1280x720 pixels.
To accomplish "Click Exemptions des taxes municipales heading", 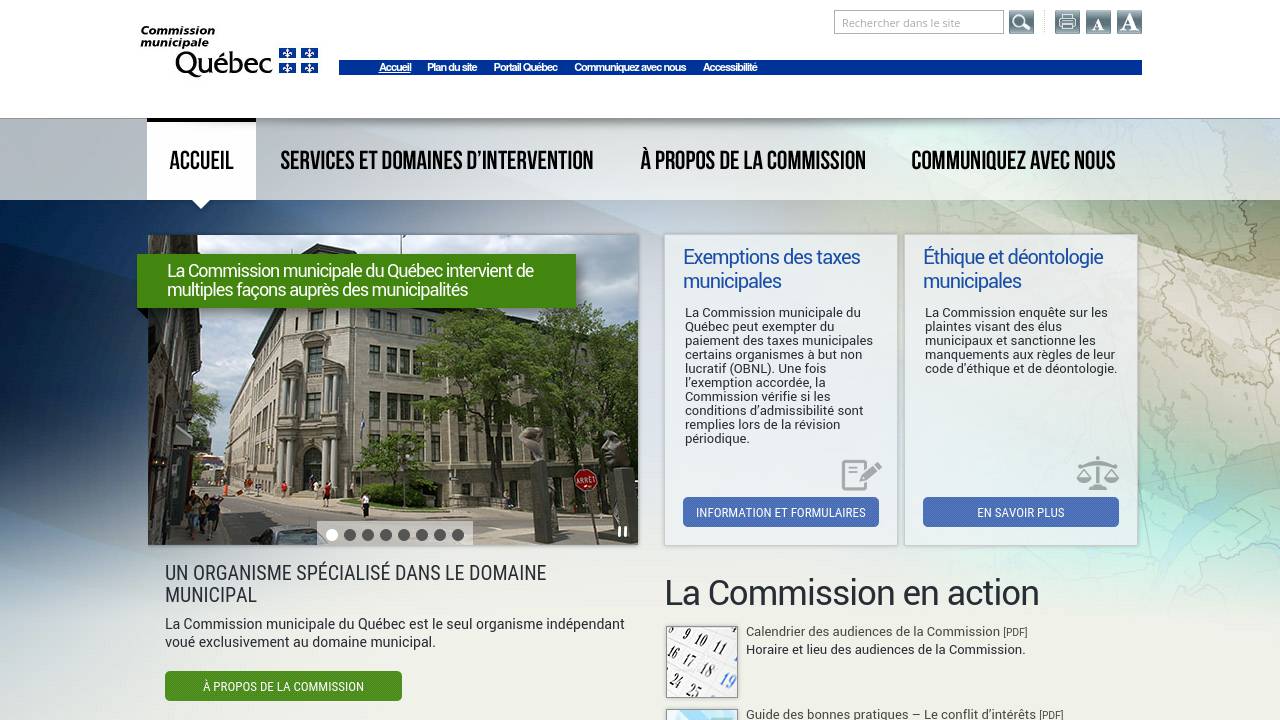I will click(x=771, y=269).
